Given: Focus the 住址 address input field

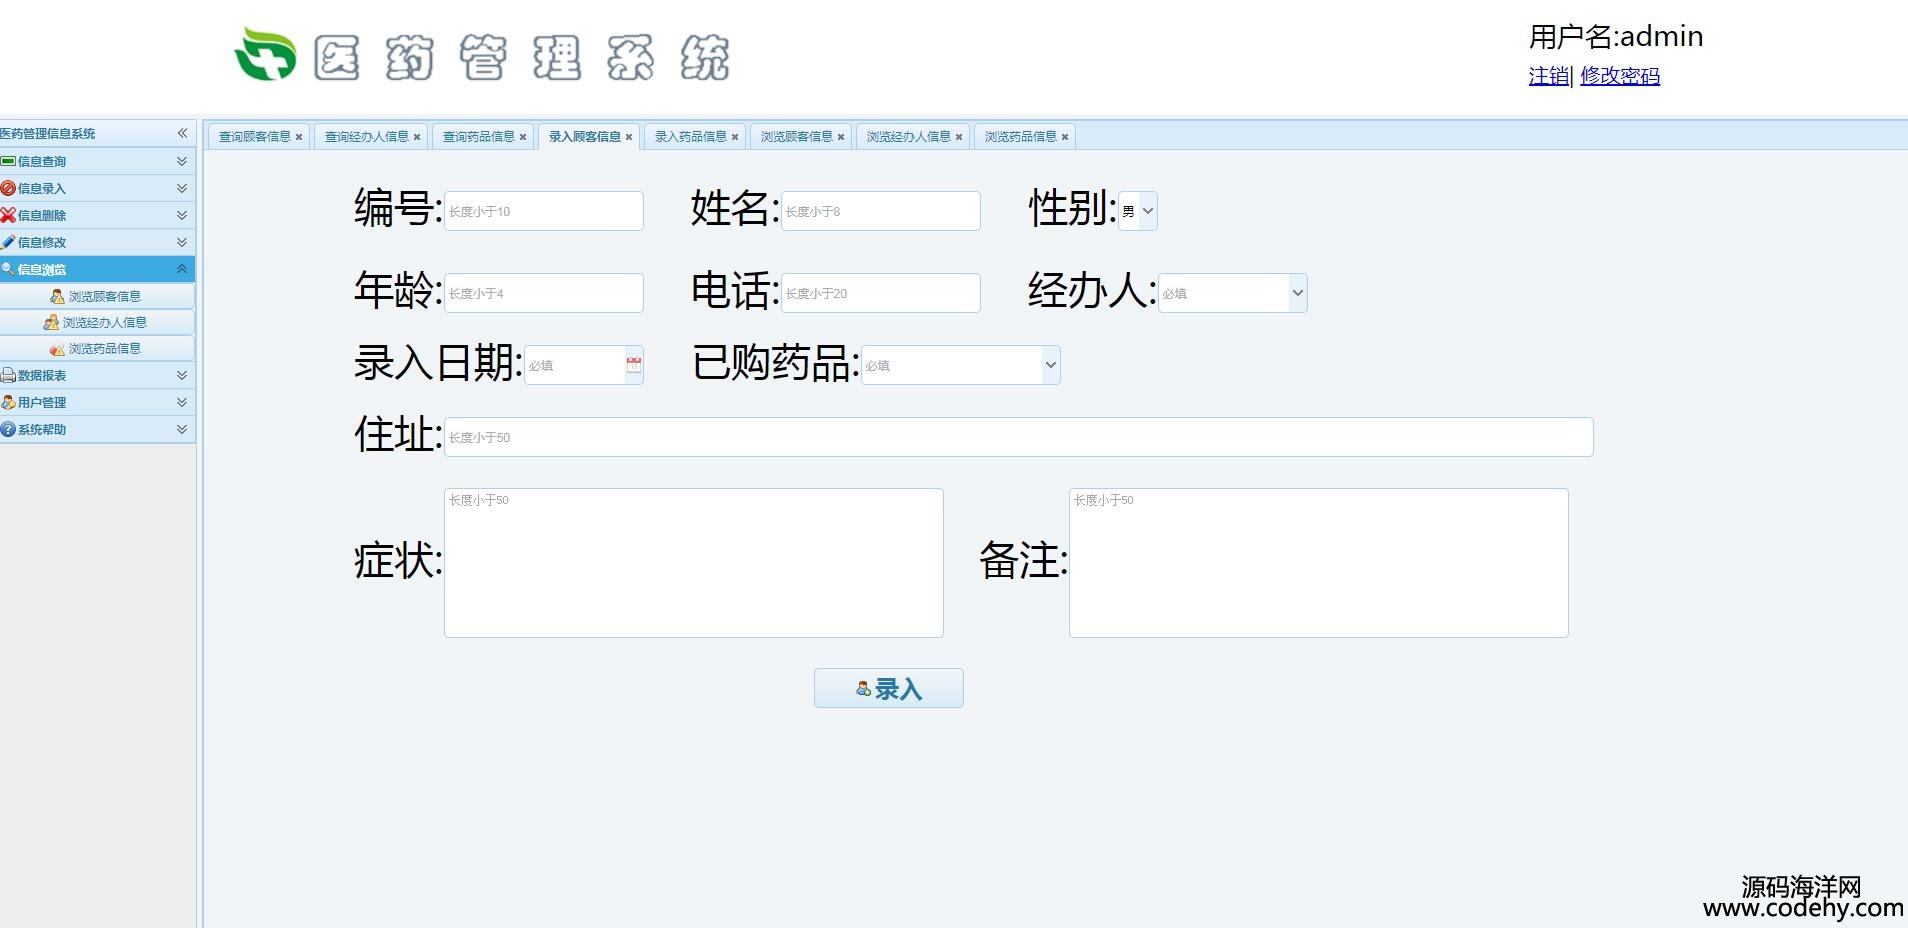Looking at the screenshot, I should point(1018,437).
